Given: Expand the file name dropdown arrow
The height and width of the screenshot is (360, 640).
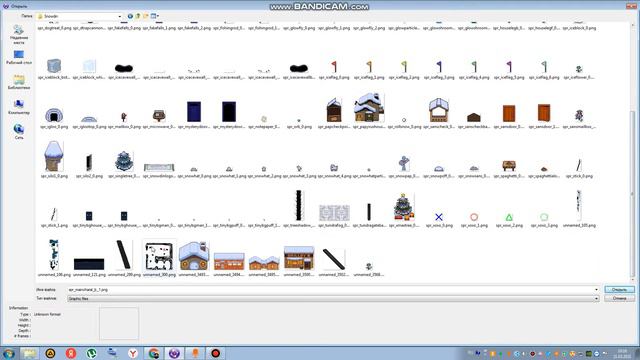Looking at the screenshot, I should [596, 290].
